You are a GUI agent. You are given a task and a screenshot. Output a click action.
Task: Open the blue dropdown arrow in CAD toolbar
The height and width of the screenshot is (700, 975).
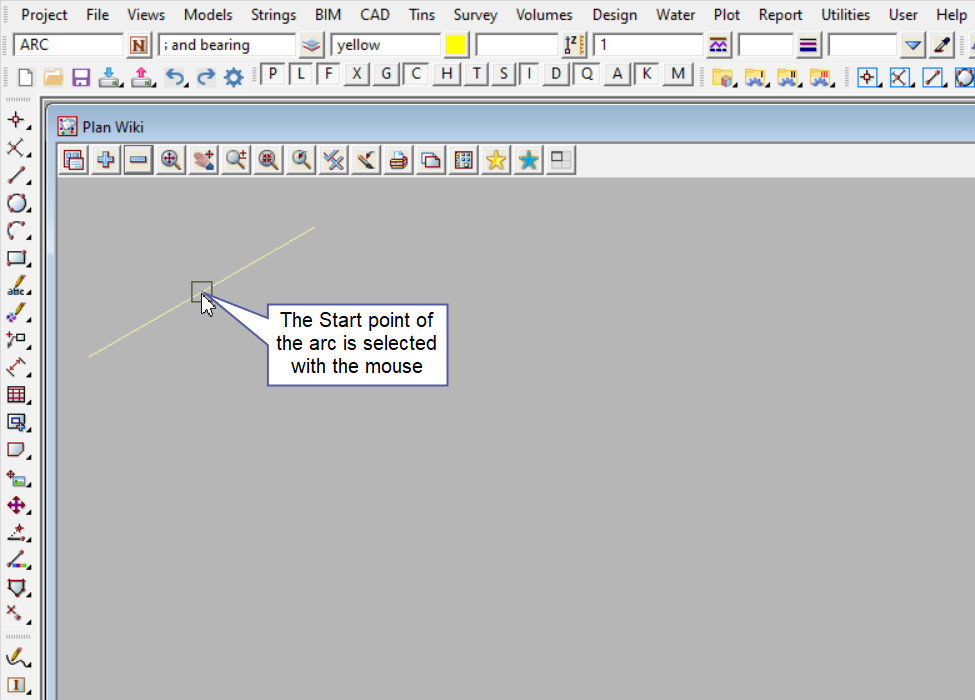click(912, 45)
